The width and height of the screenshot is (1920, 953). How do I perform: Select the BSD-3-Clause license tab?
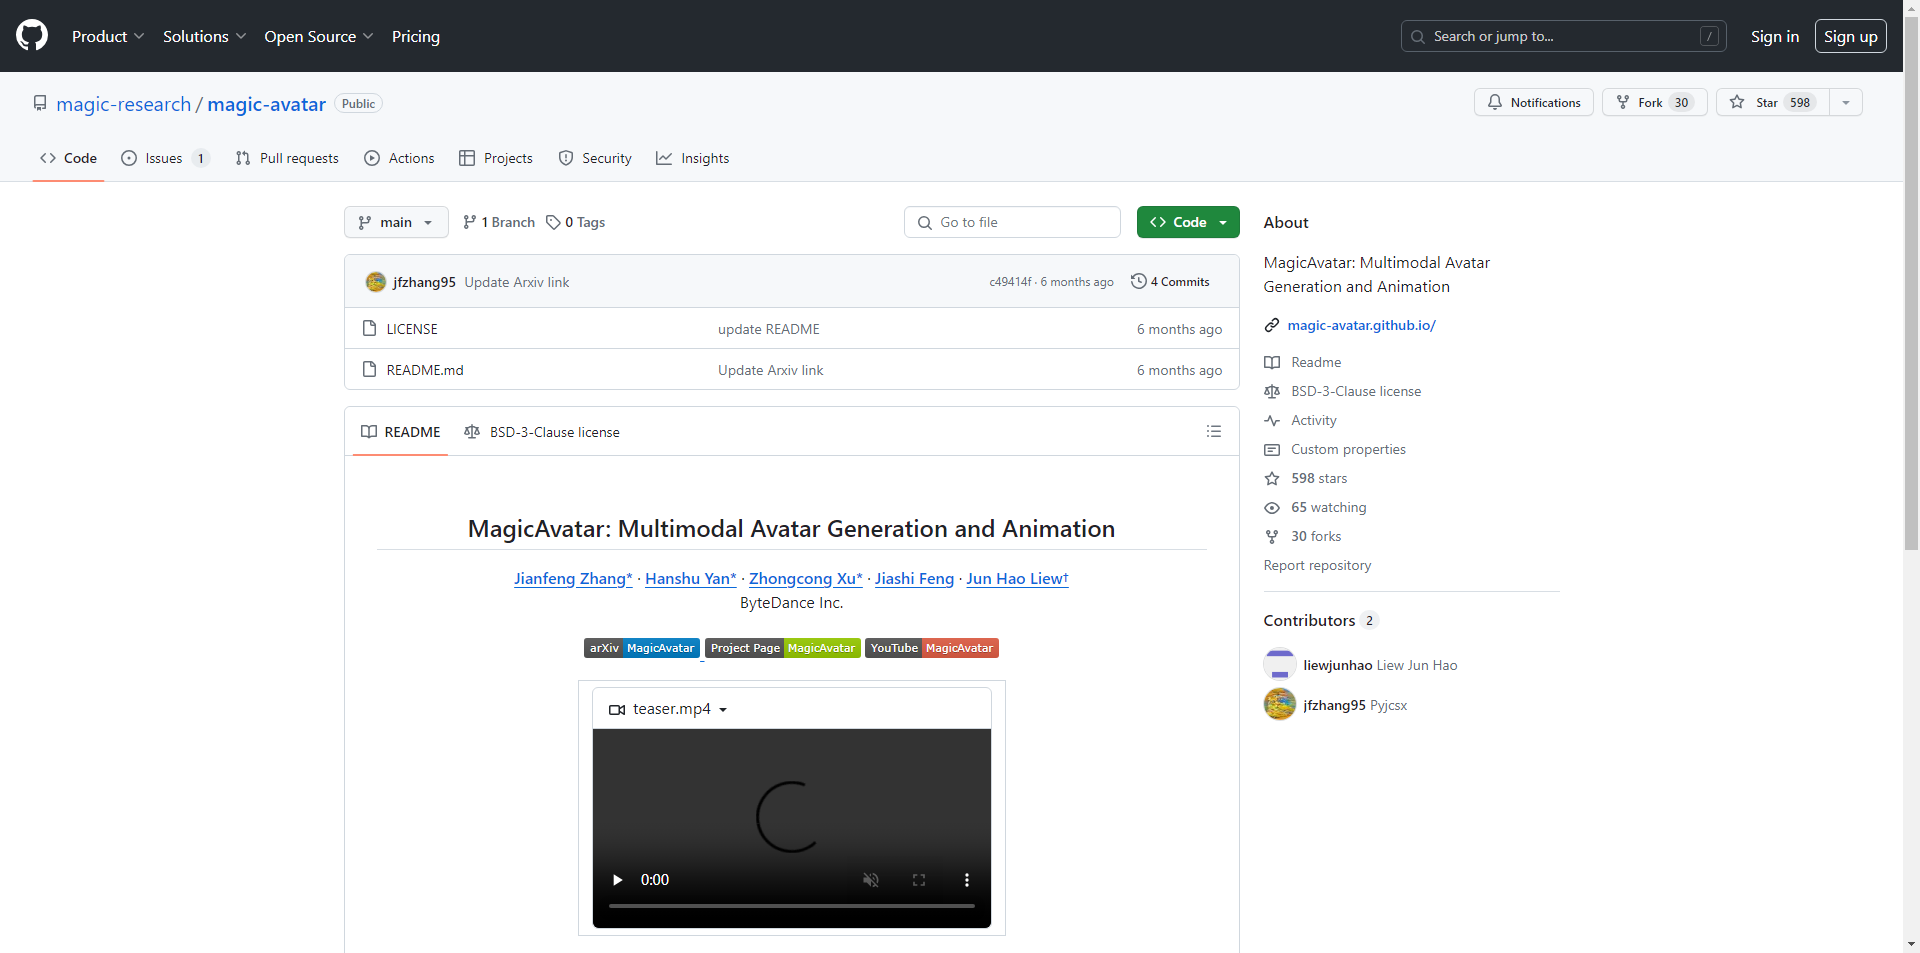point(542,432)
